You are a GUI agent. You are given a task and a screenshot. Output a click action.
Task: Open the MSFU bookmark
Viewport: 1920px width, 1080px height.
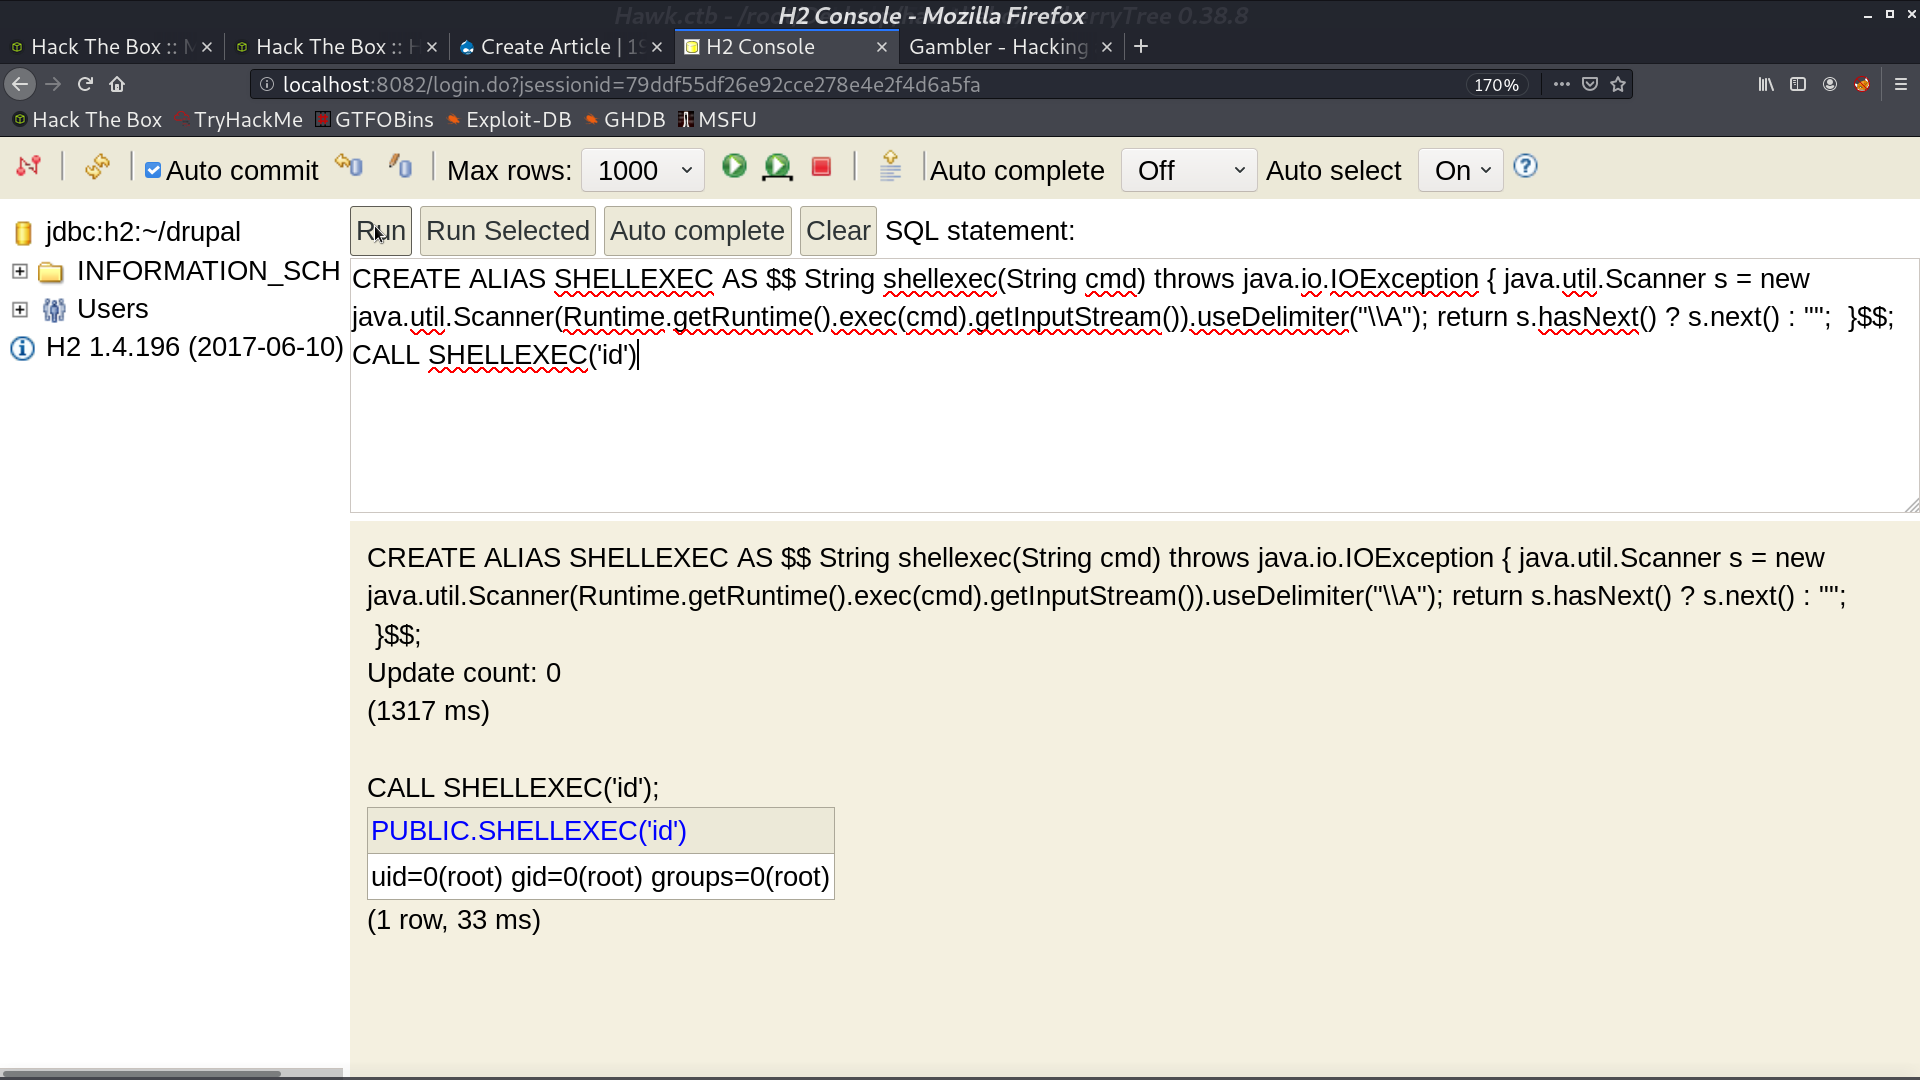[717, 120]
